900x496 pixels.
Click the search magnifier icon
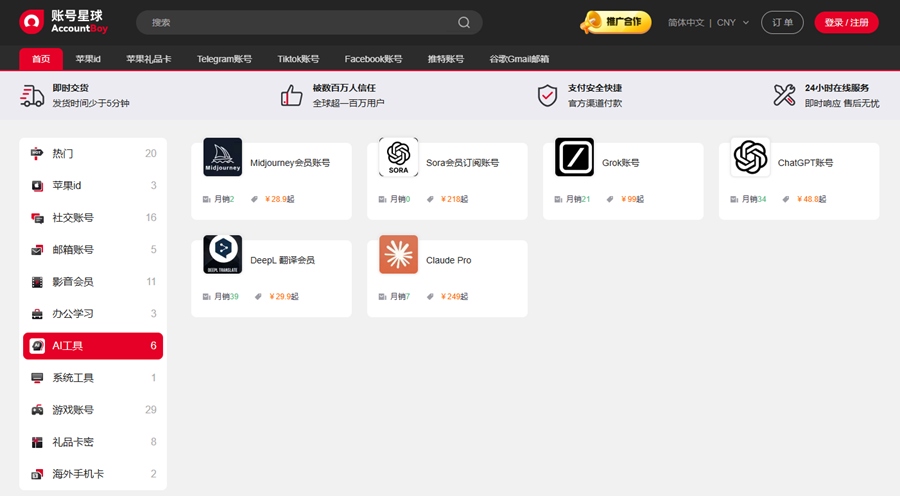point(464,22)
